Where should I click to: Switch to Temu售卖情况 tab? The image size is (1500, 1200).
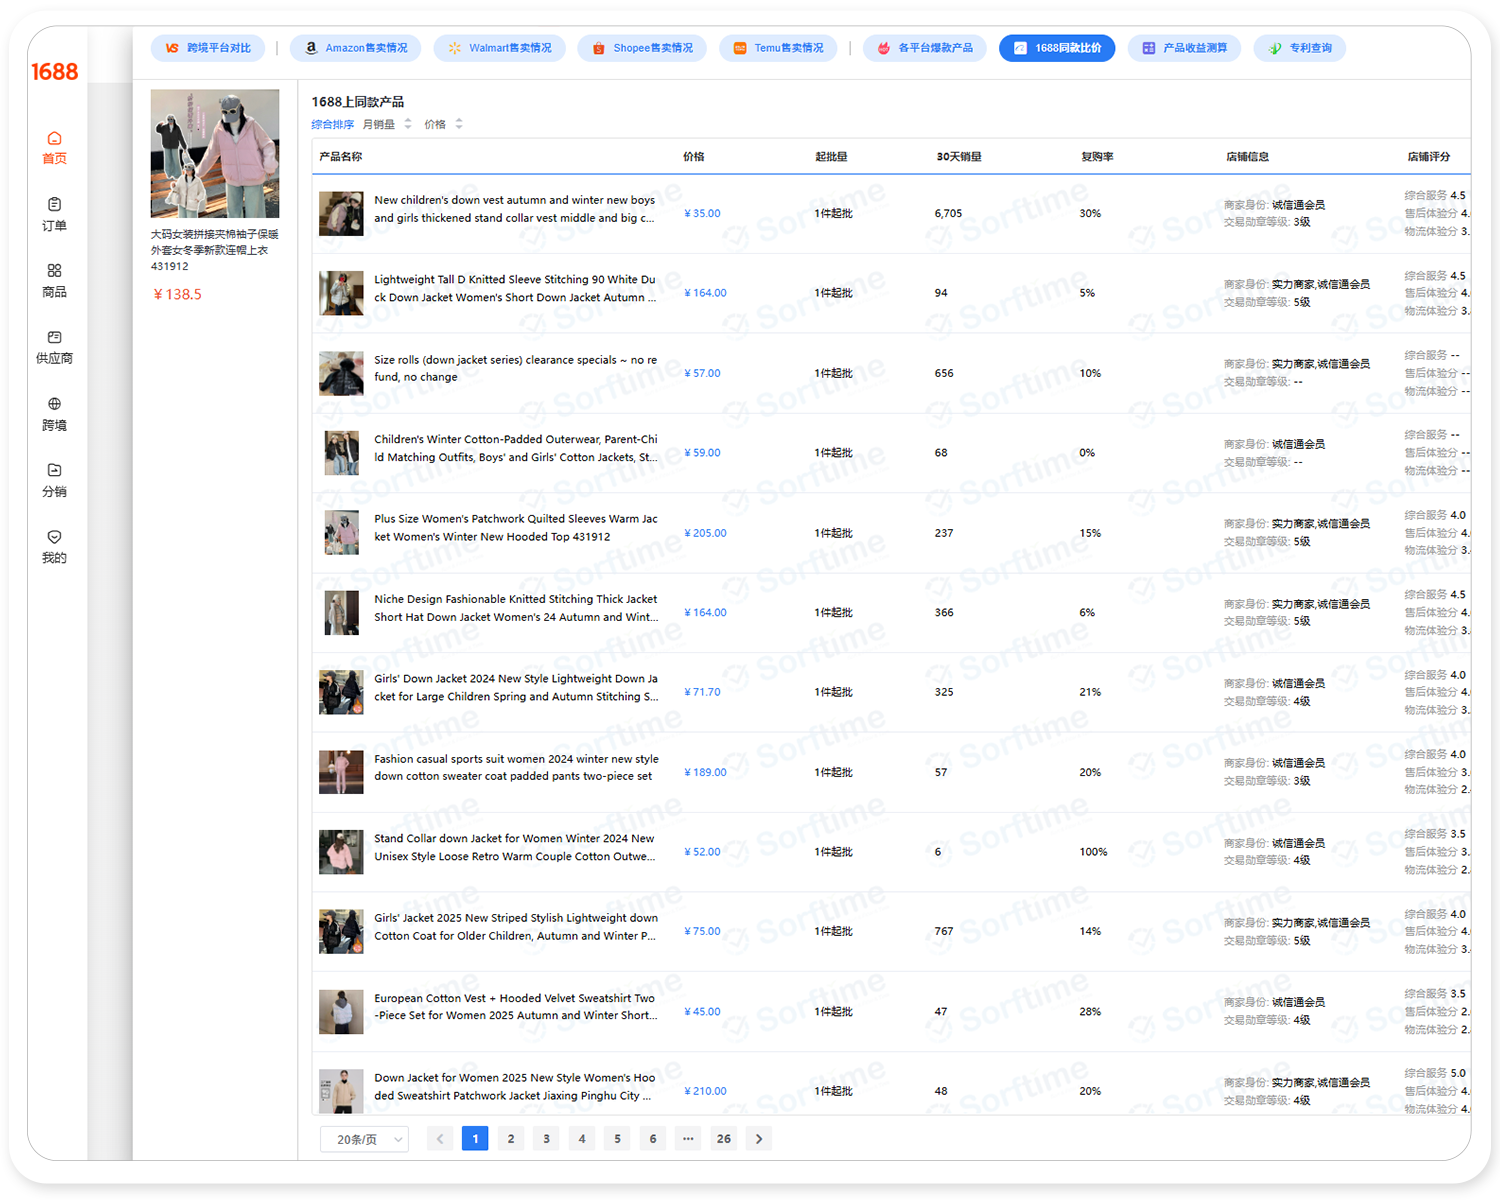778,48
